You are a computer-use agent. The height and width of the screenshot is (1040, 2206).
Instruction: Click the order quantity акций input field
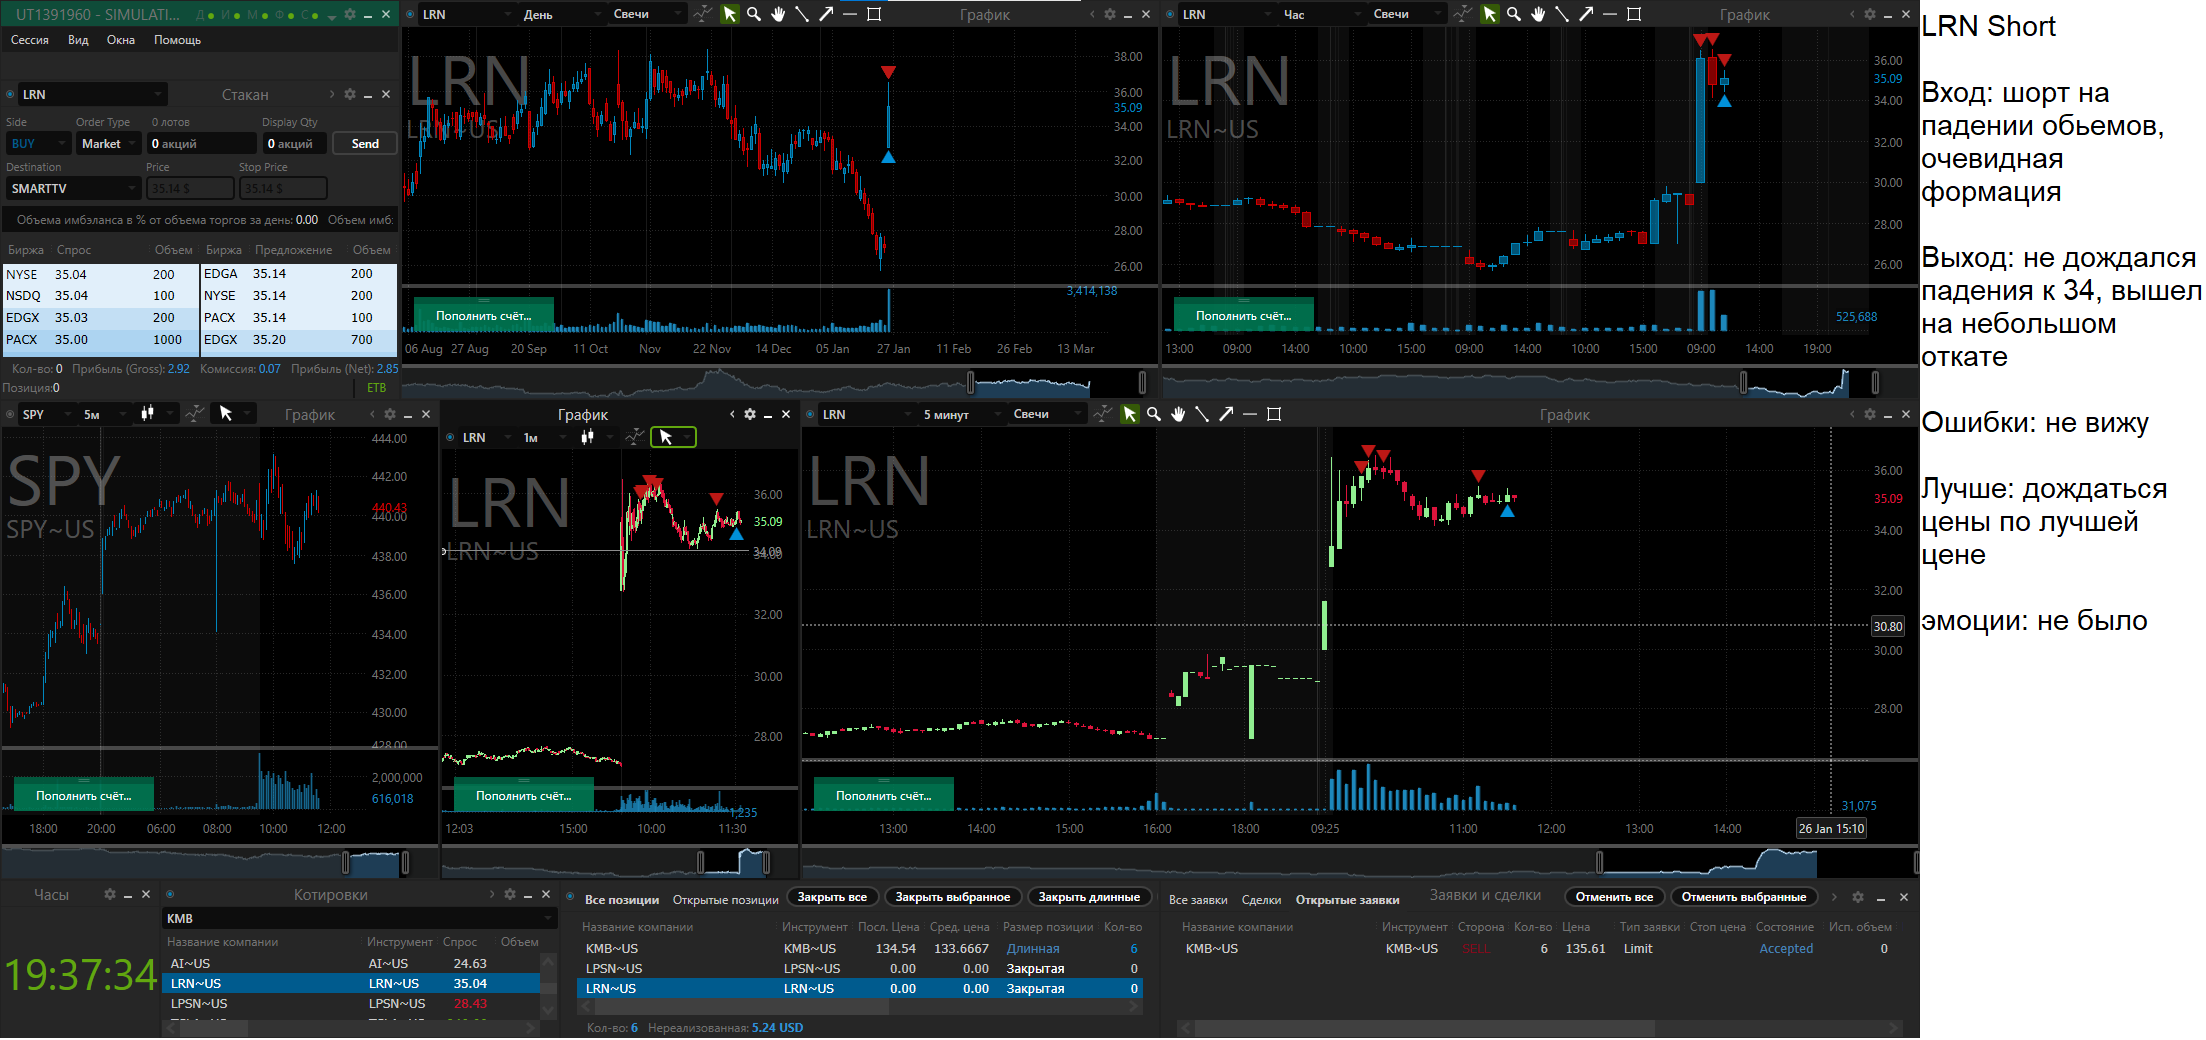pyautogui.click(x=202, y=144)
